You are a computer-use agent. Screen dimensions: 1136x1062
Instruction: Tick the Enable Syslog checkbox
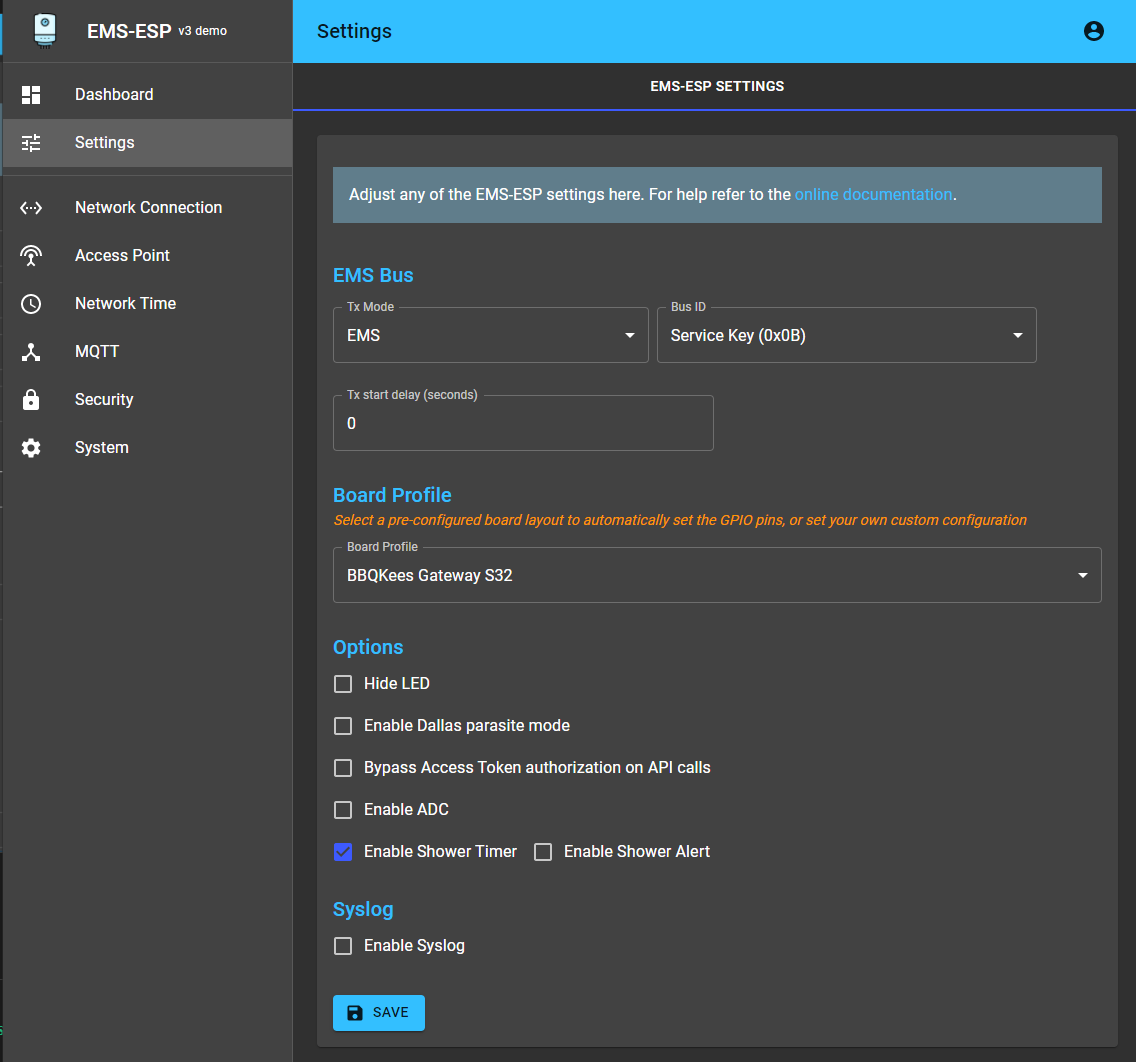click(343, 946)
